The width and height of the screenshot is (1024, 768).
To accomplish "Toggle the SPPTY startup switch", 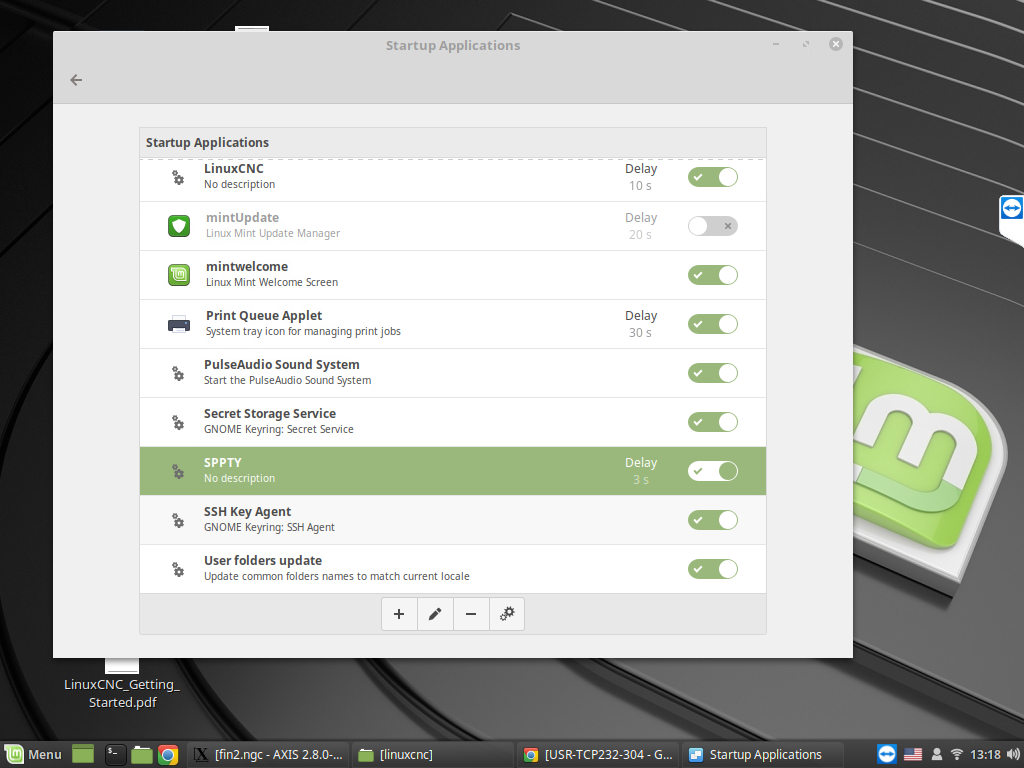I will [712, 471].
